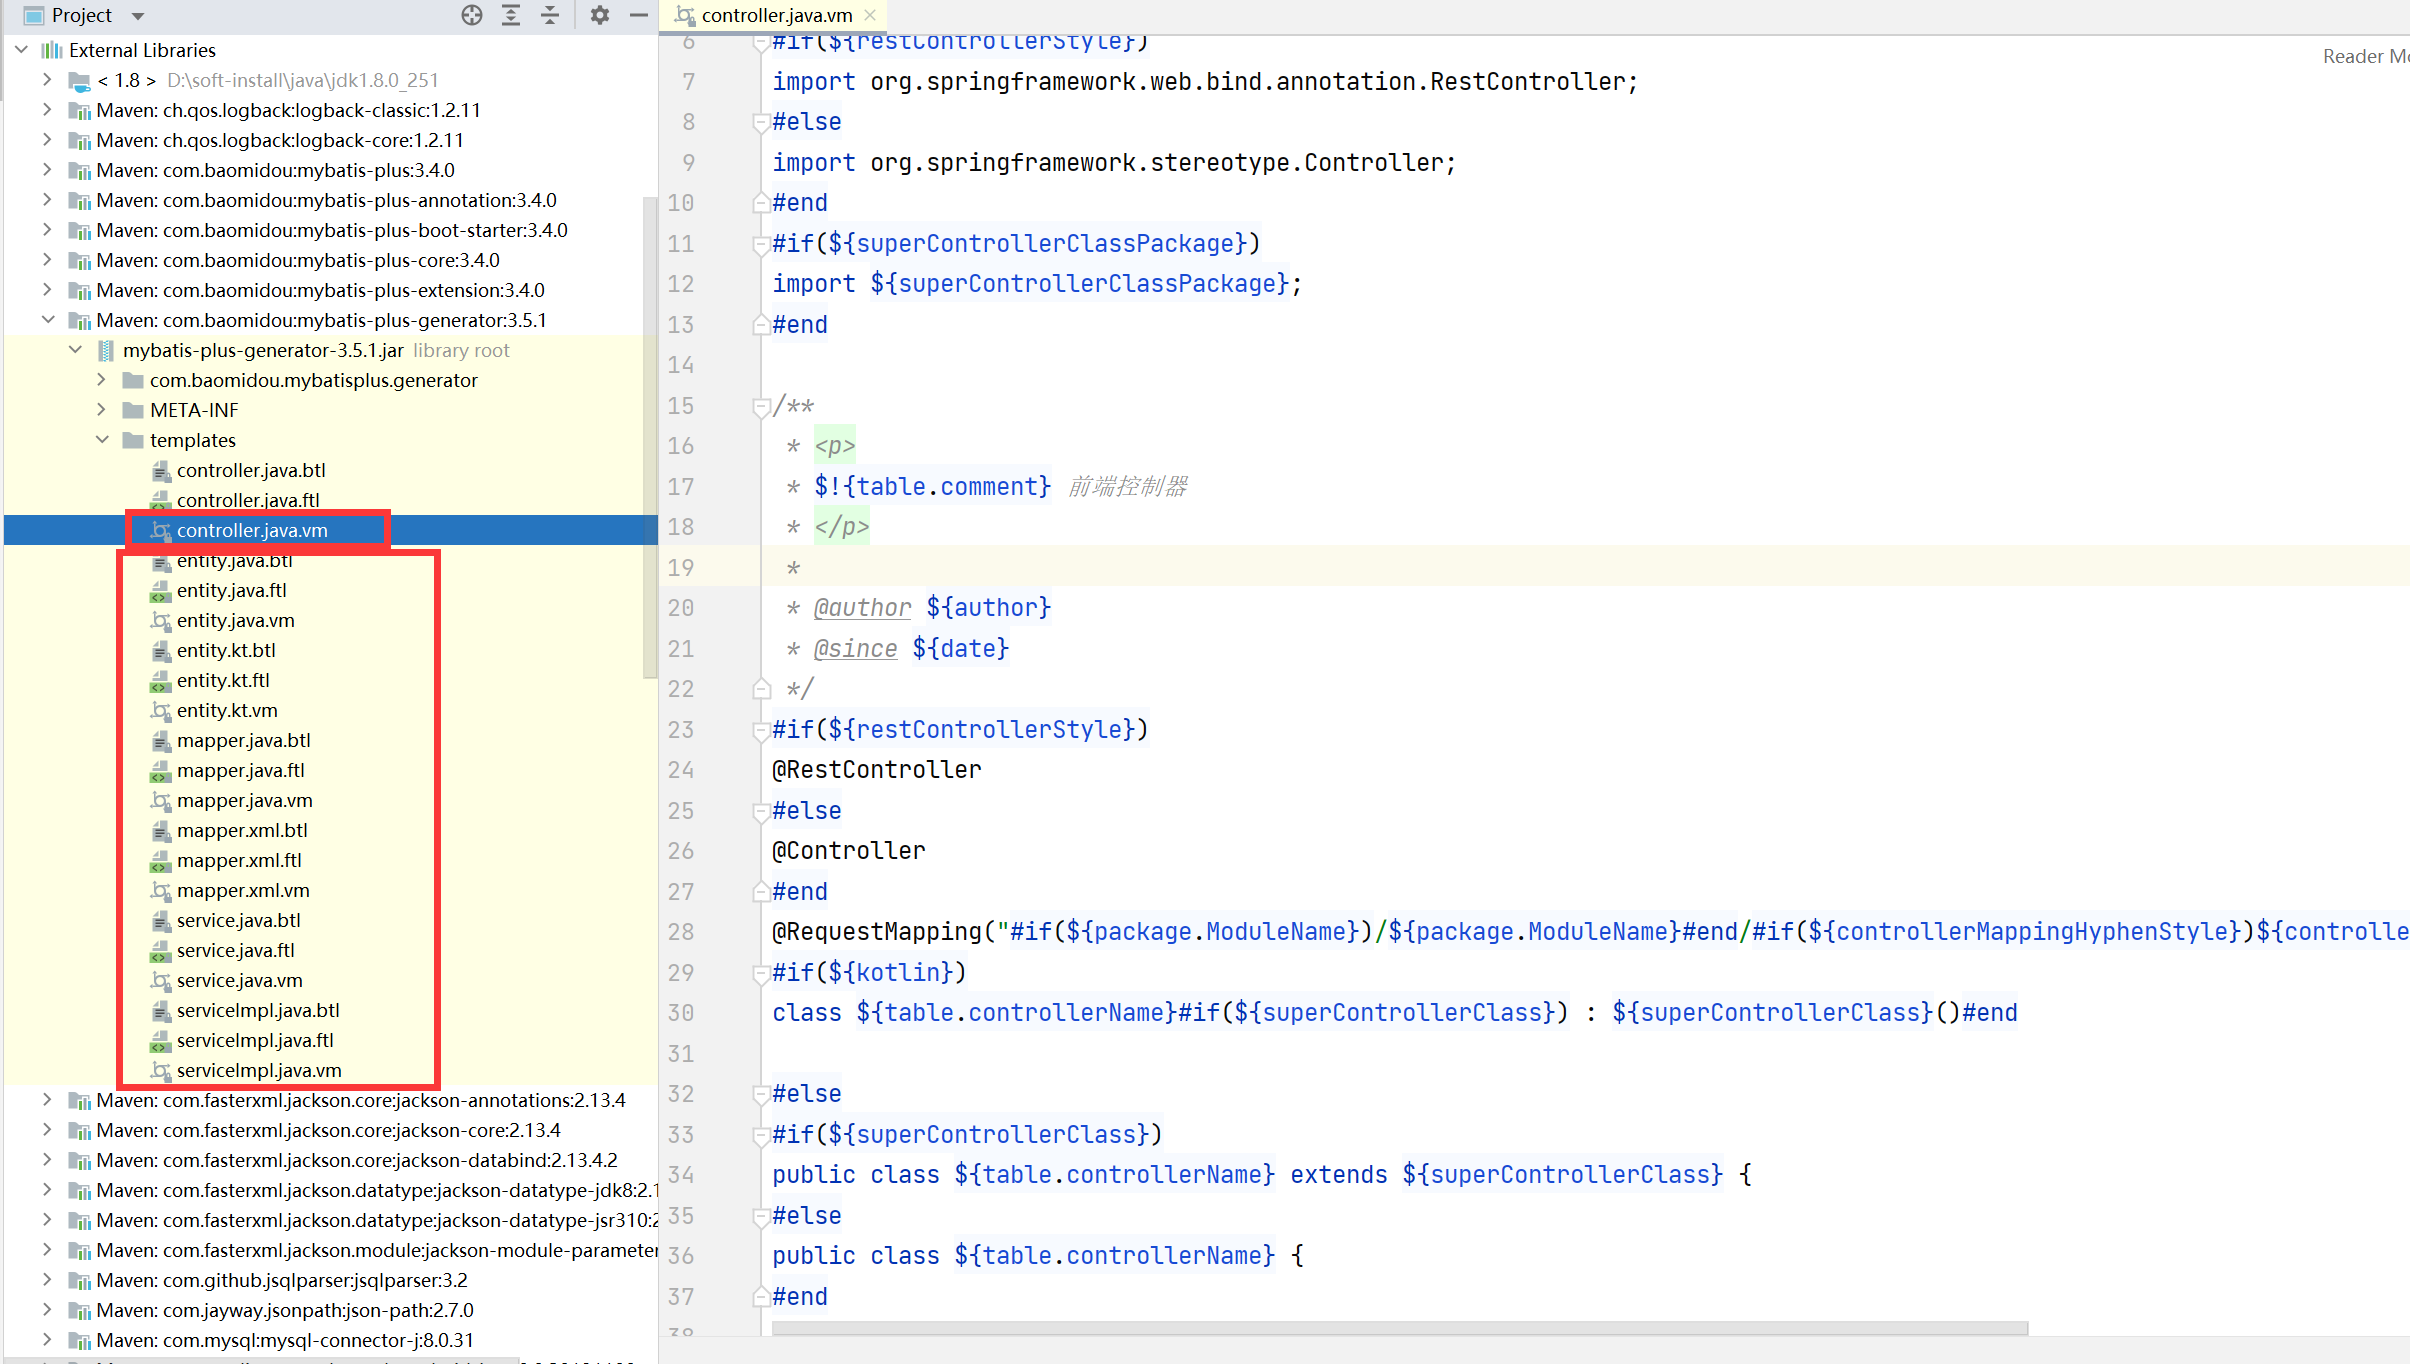Toggle fold marker at line 11 #if
The width and height of the screenshot is (2410, 1364).
(761, 244)
